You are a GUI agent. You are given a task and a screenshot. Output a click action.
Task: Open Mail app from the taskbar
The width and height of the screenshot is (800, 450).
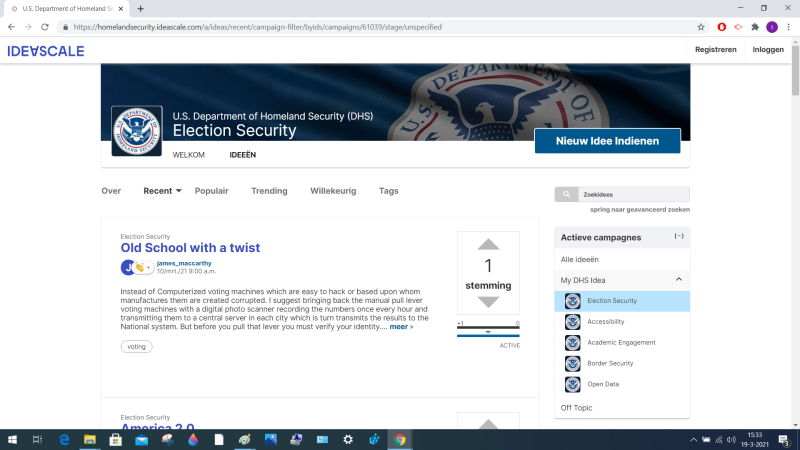coord(141,439)
